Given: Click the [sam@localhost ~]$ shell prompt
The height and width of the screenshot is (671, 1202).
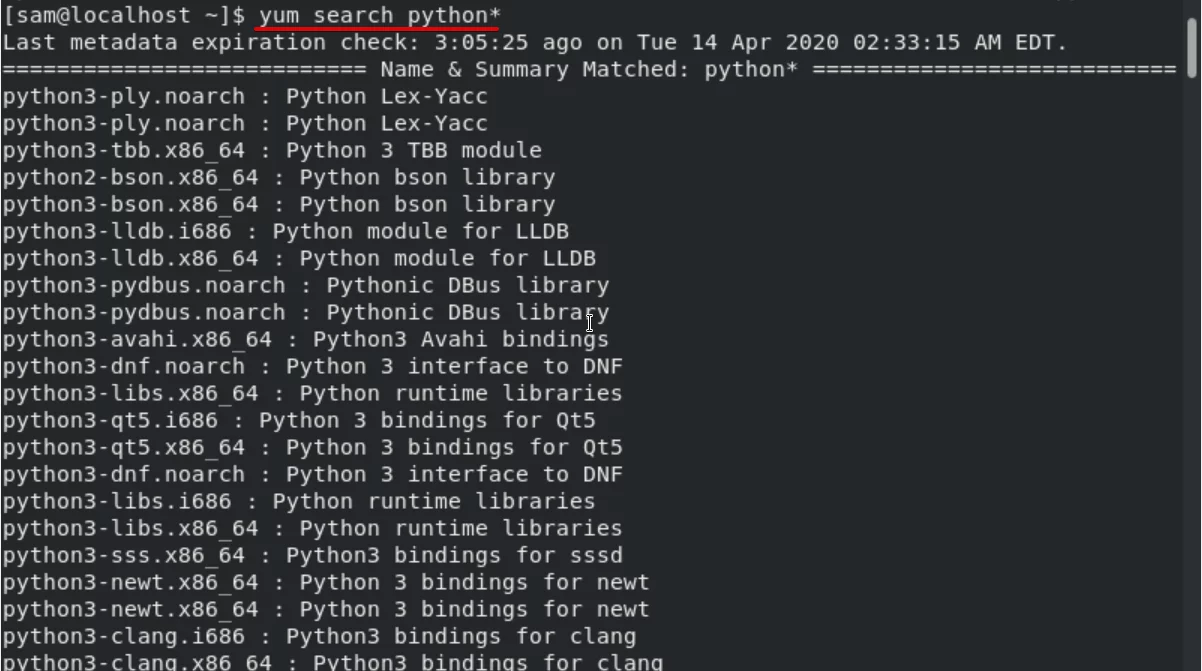Looking at the screenshot, I should pyautogui.click(x=123, y=16).
